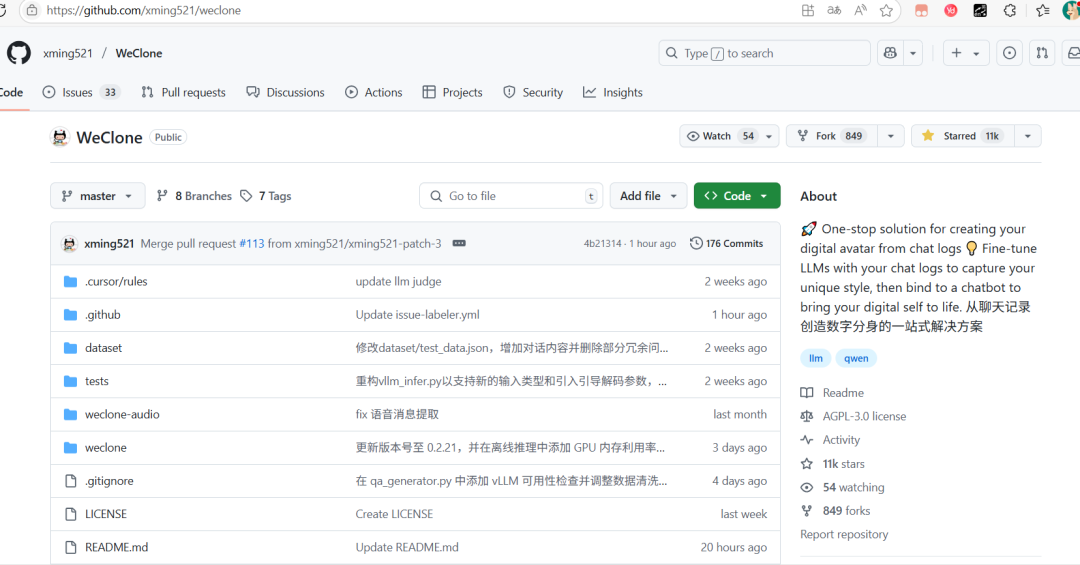This screenshot has width=1080, height=565.
Task: Open the Issues shortcut icon in header
Action: point(1009,53)
